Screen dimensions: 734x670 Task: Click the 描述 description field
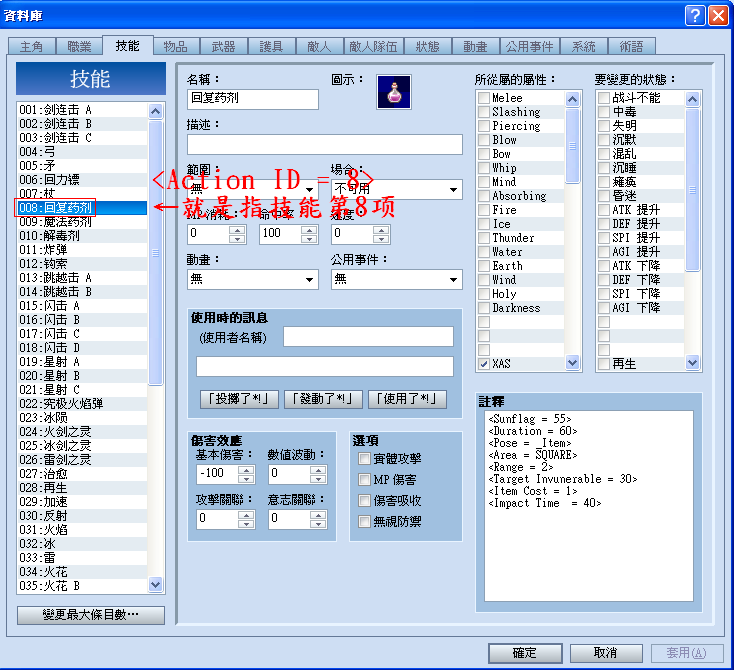point(324,144)
